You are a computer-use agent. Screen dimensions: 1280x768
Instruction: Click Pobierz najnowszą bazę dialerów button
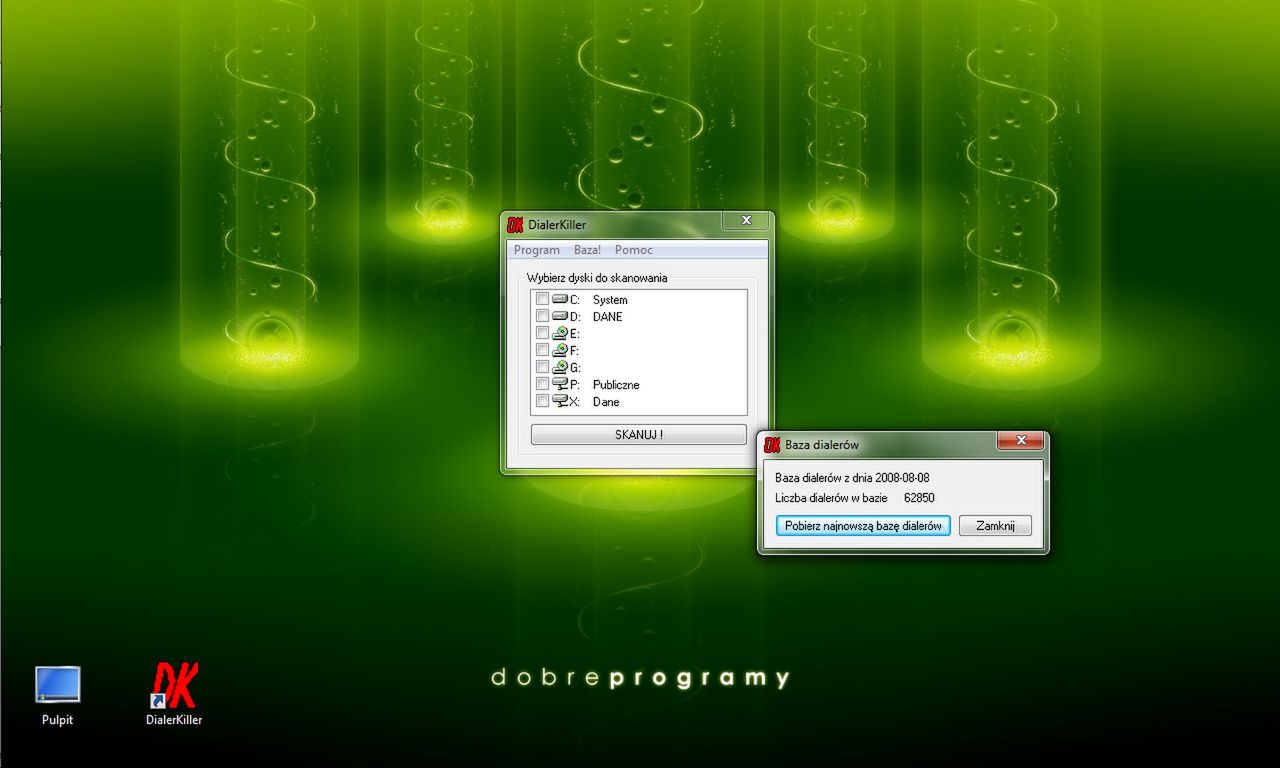863,526
